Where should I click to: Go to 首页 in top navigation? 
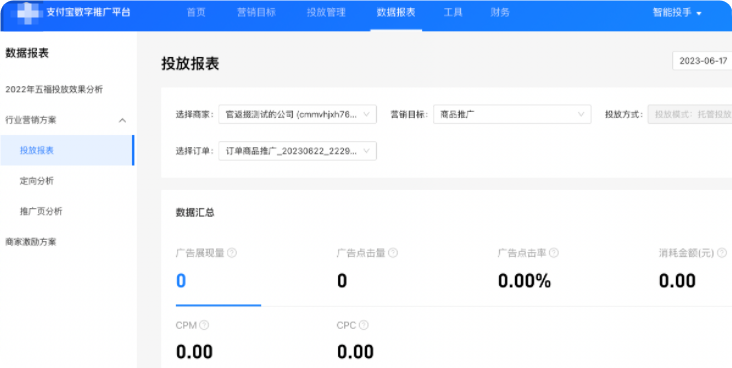[196, 13]
